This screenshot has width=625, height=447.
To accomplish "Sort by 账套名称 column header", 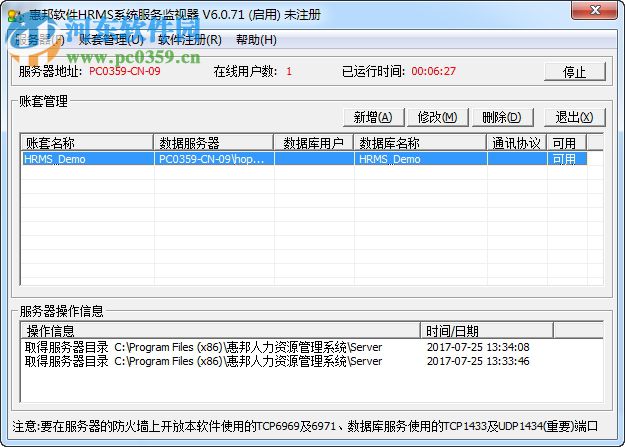I will pos(87,142).
